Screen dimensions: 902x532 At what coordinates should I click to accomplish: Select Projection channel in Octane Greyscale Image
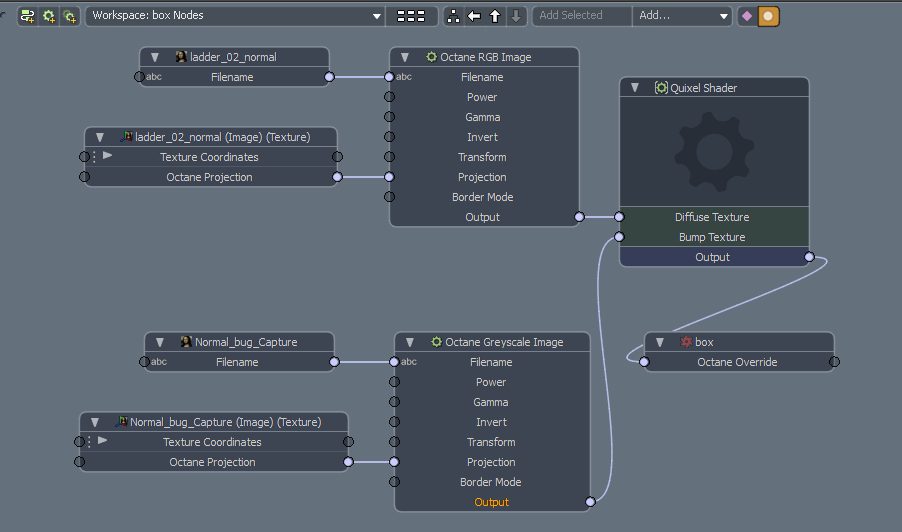point(491,462)
